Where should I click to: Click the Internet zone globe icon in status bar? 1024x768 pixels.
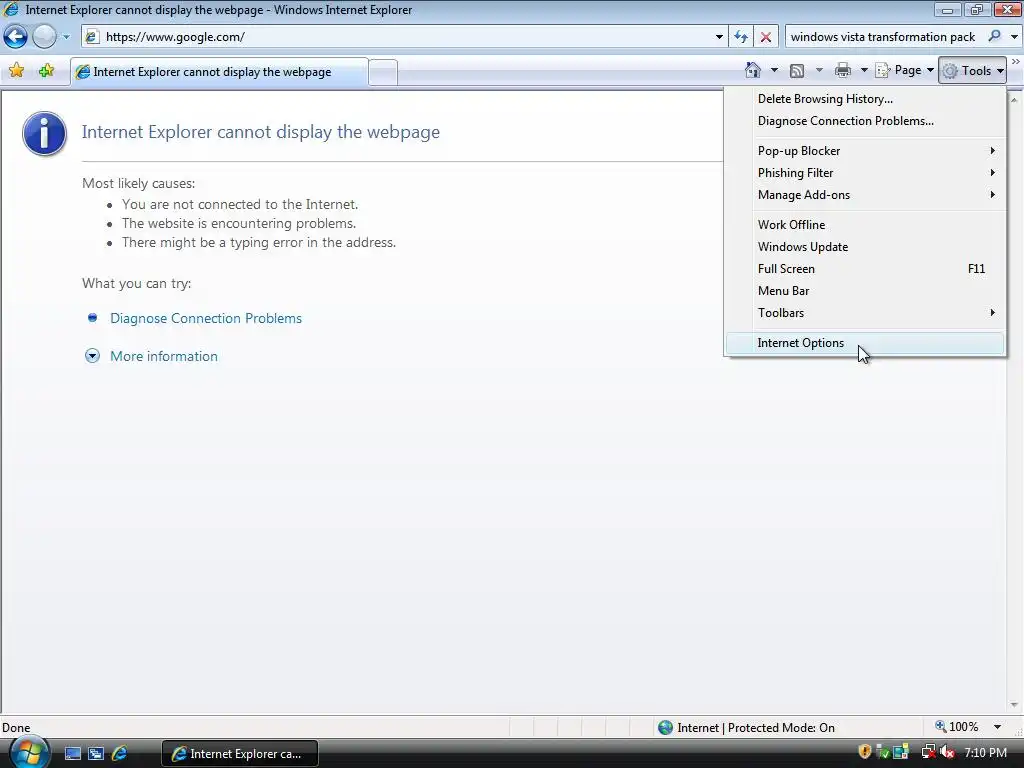coord(665,728)
